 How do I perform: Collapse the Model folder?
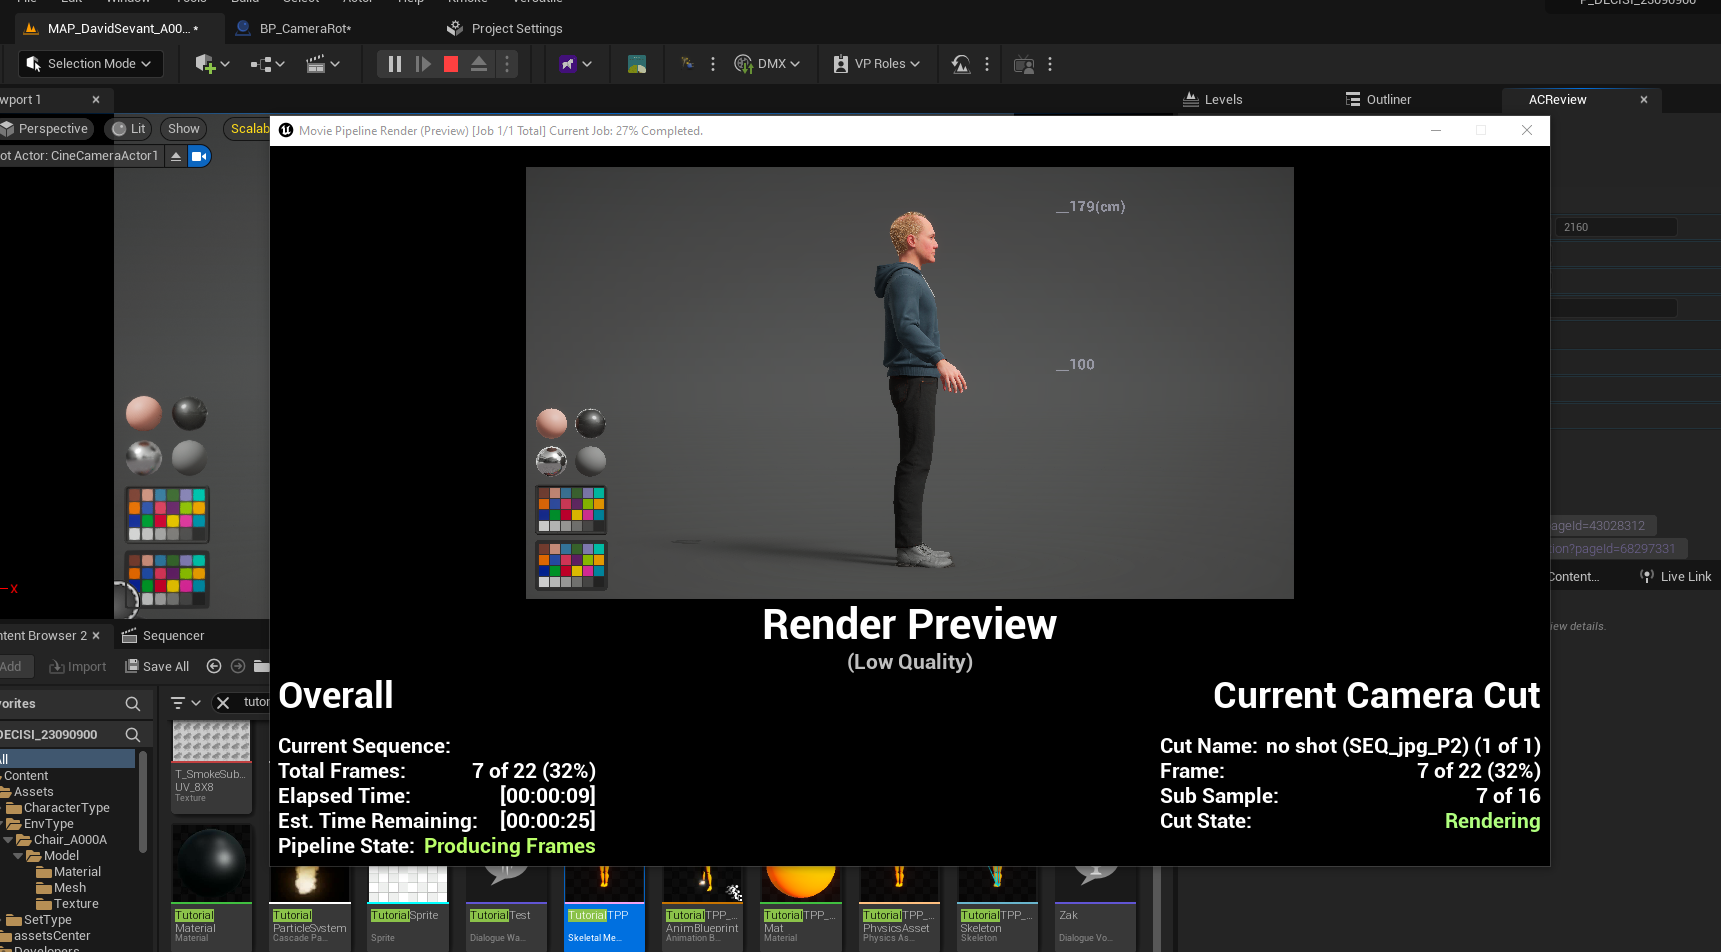18,856
